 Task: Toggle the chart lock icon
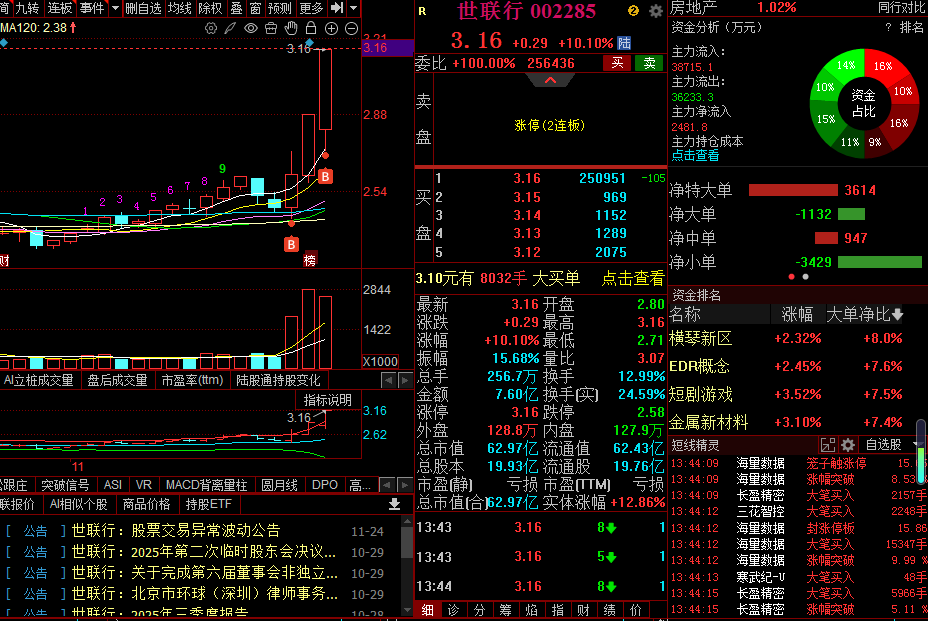(x=311, y=28)
